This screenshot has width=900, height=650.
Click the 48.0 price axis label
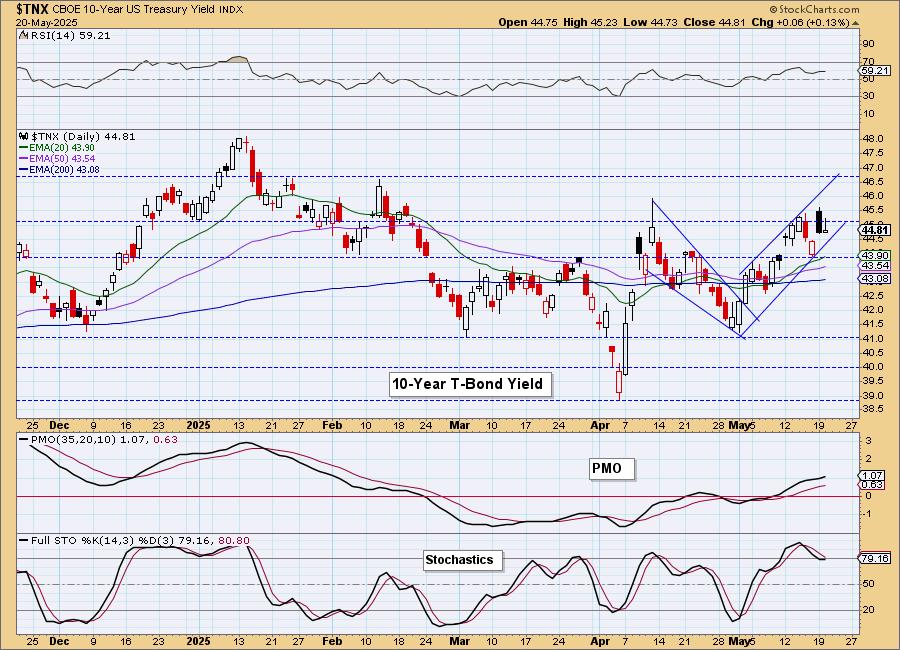coord(873,139)
